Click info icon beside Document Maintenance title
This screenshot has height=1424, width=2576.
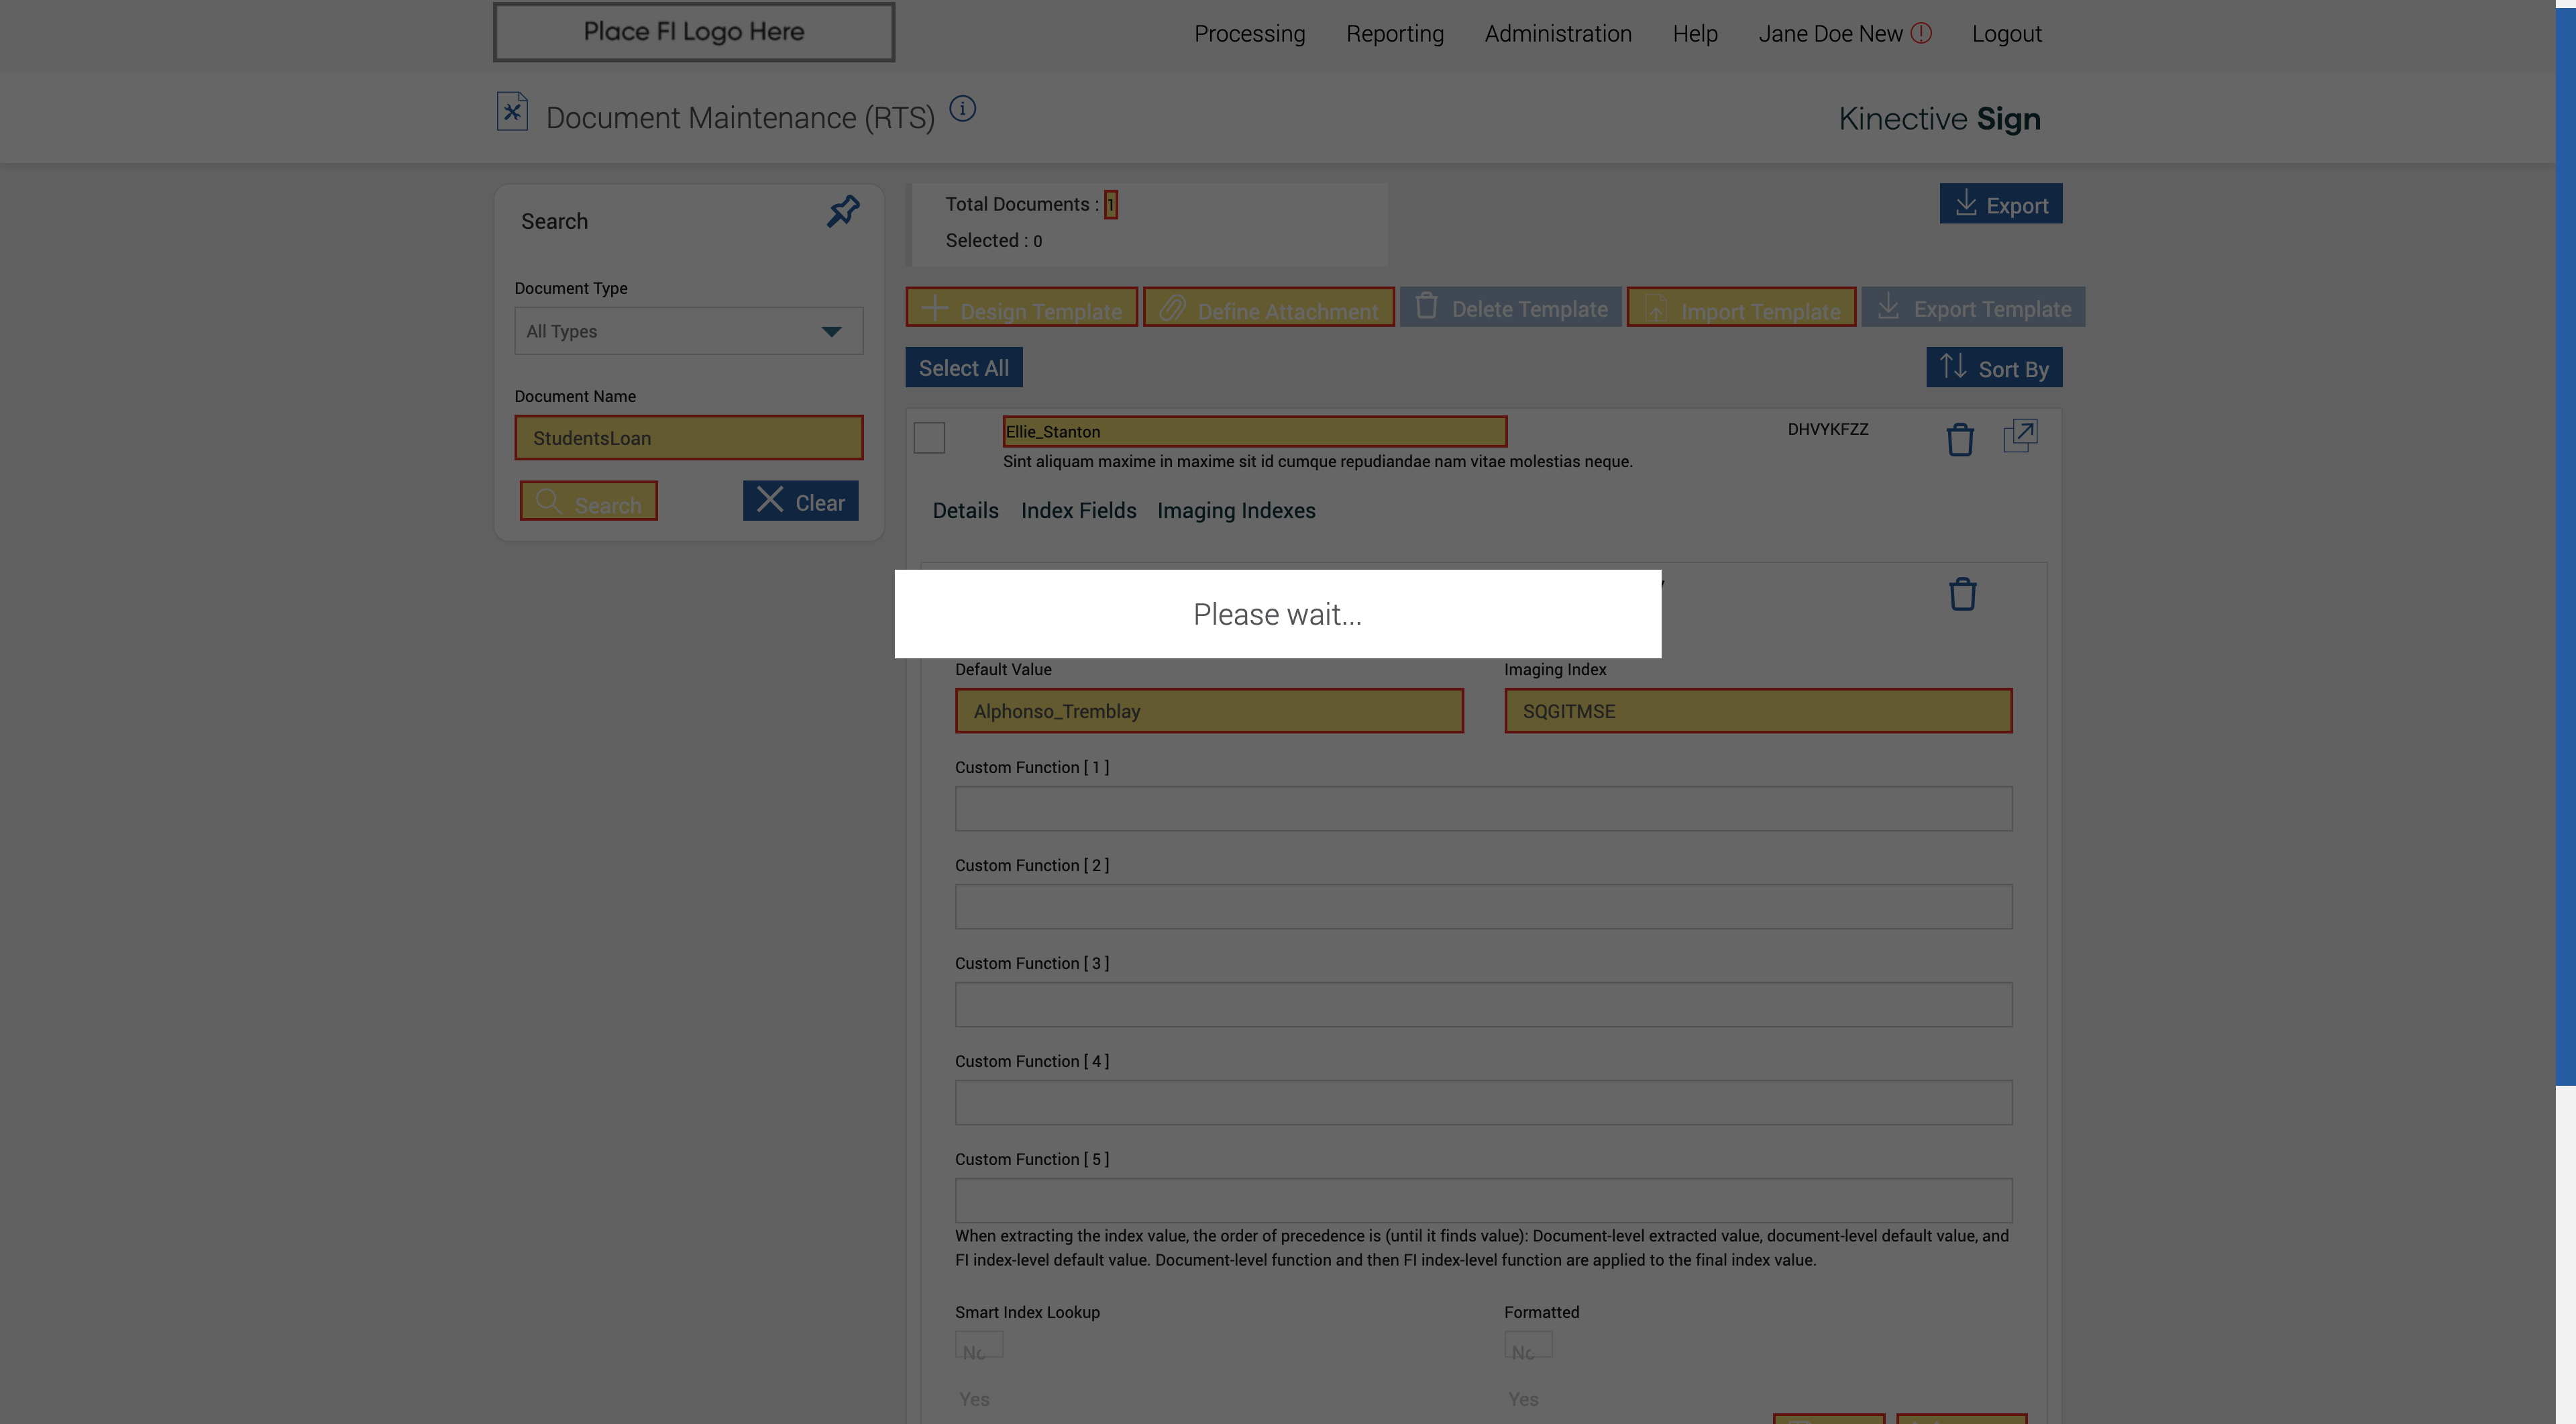click(962, 109)
